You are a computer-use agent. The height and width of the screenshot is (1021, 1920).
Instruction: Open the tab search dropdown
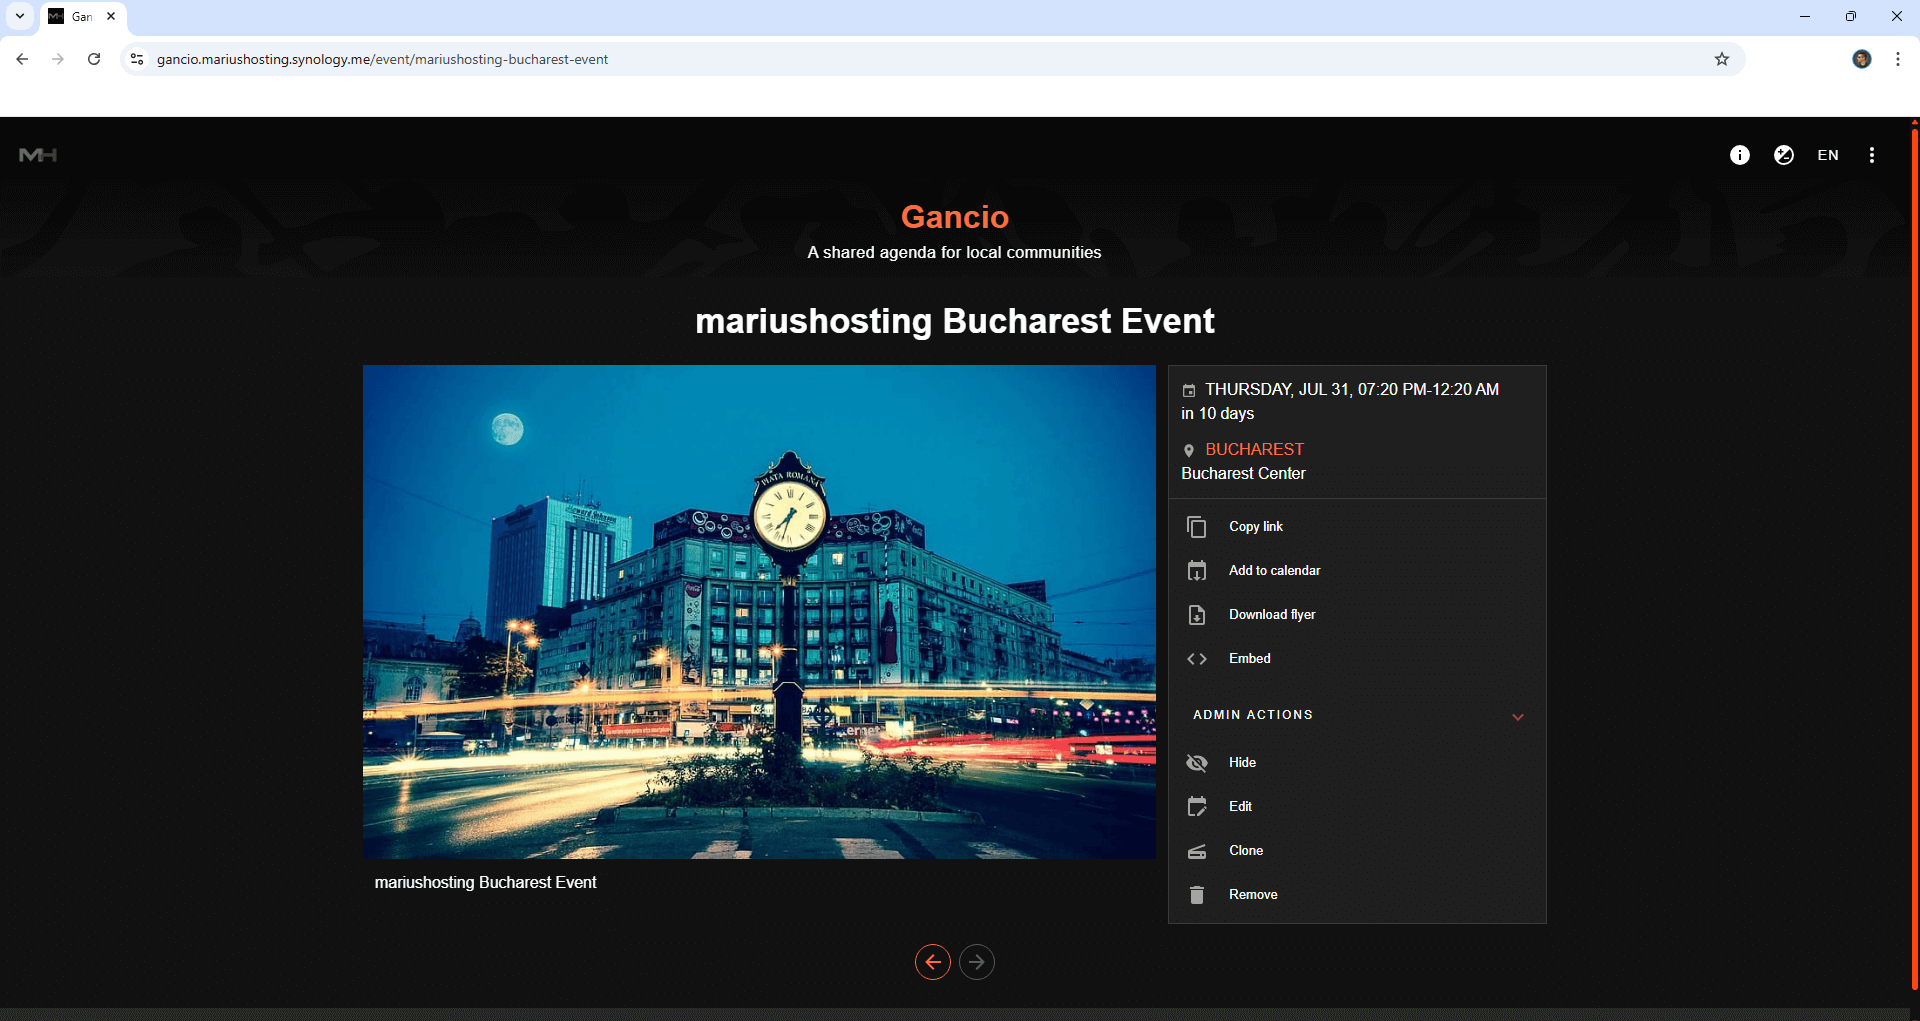tap(20, 16)
